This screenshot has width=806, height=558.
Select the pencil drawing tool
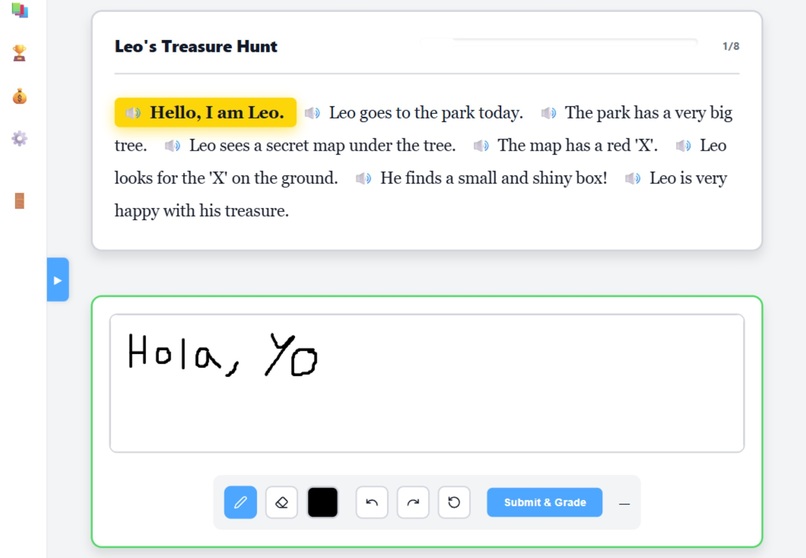click(x=241, y=502)
